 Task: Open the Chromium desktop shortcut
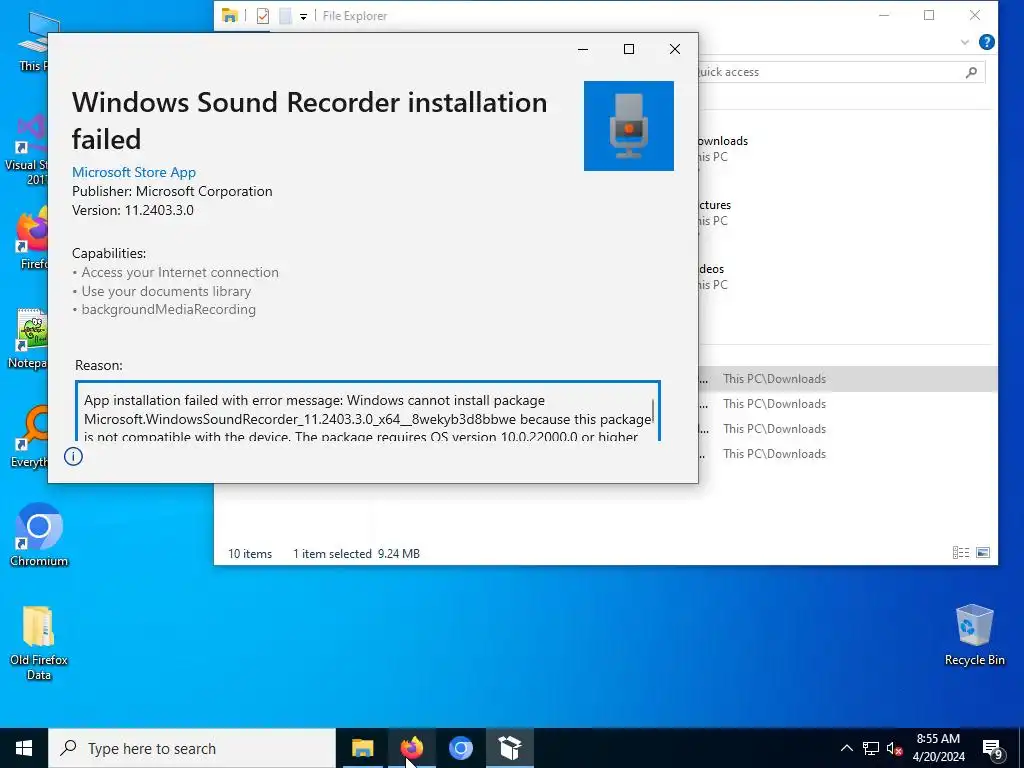[39, 535]
